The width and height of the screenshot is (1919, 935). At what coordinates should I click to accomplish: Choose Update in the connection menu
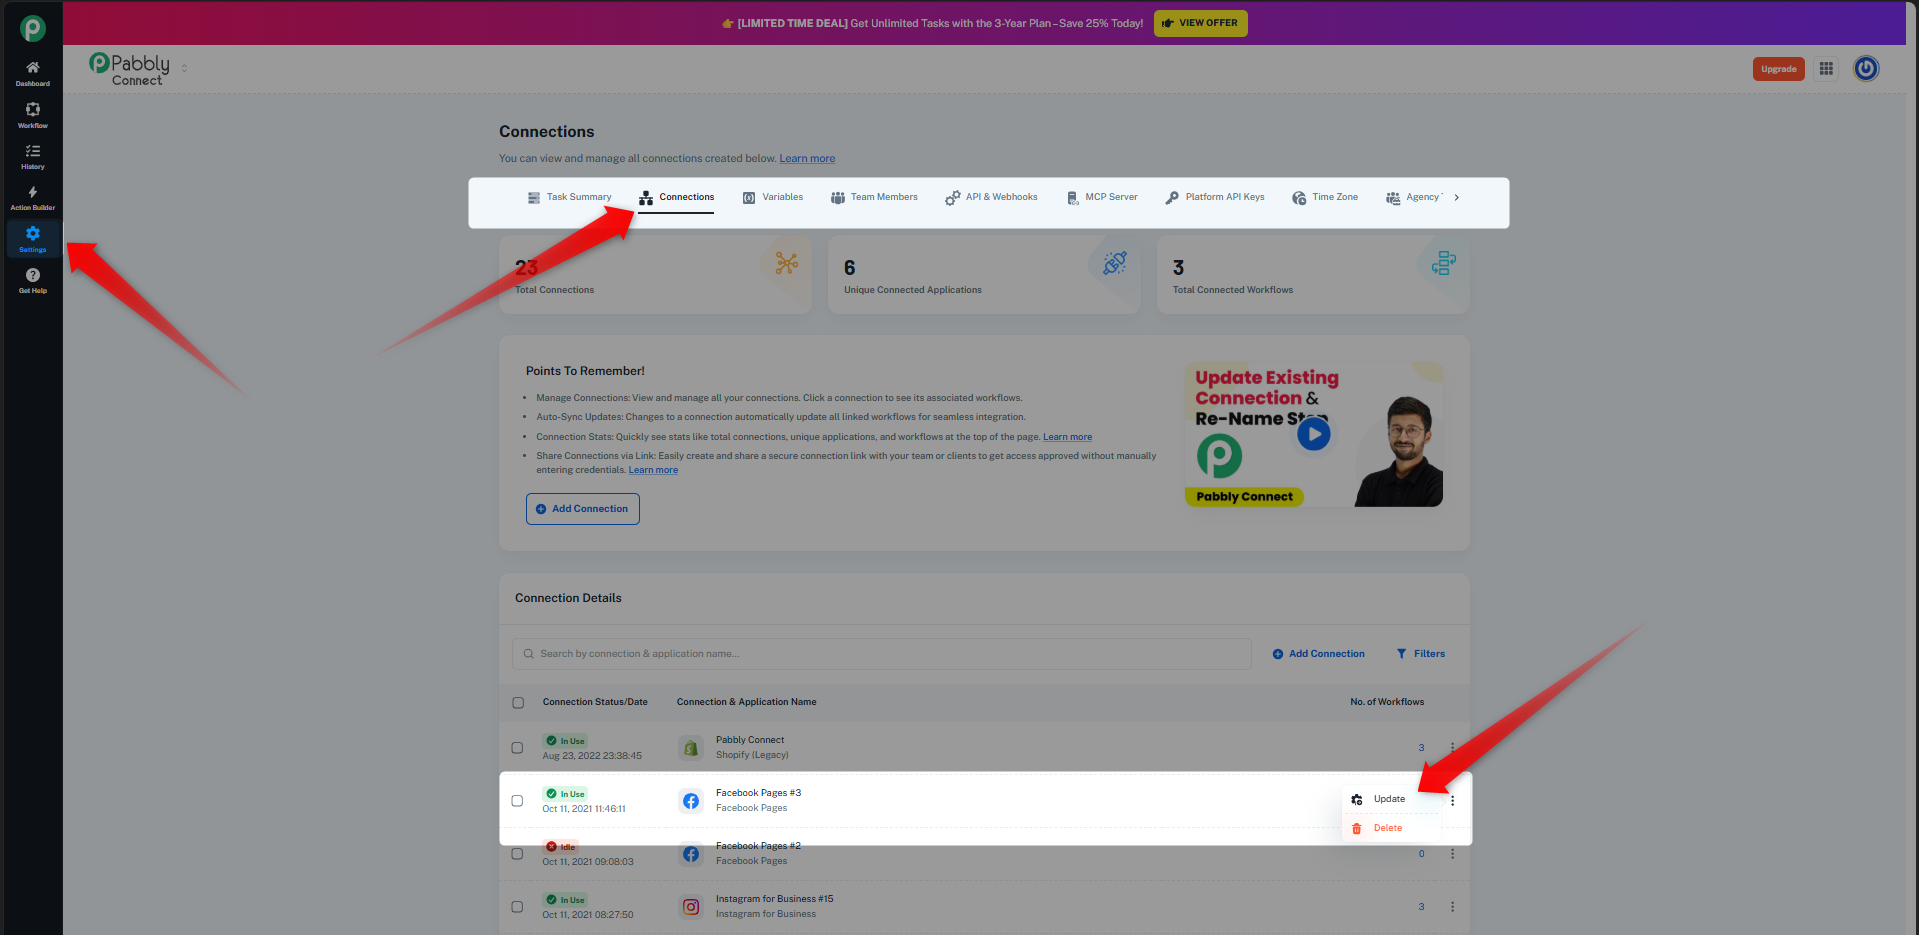pos(1390,799)
